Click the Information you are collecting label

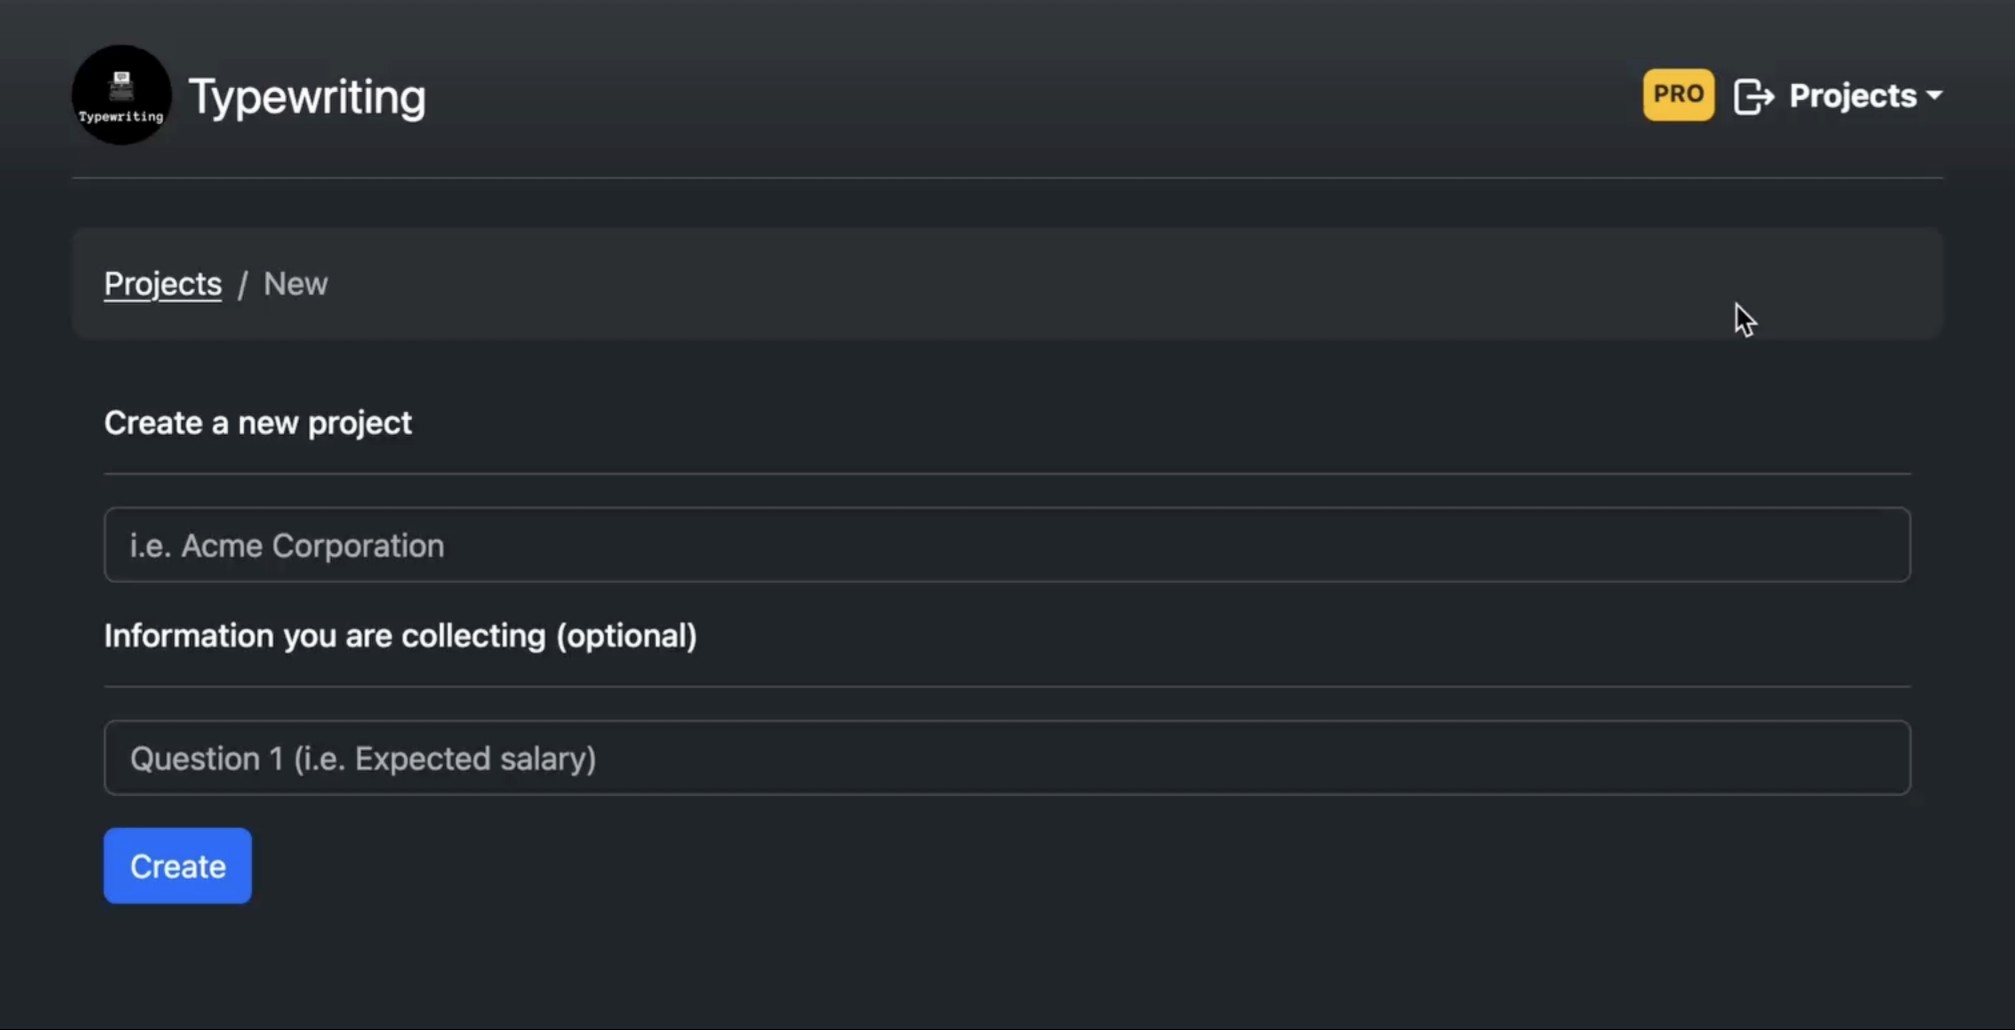pyautogui.click(x=400, y=635)
